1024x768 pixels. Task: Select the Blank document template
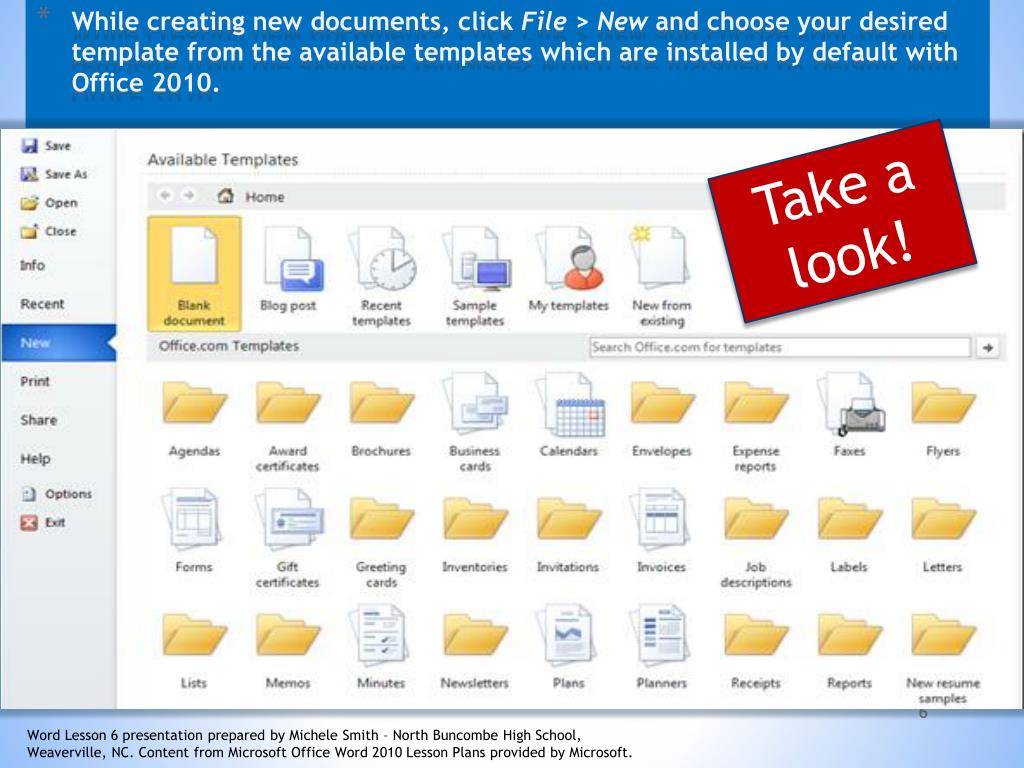(x=194, y=274)
